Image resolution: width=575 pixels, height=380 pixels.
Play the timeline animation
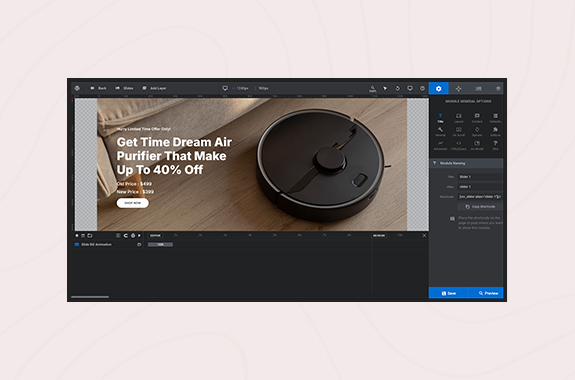[139, 235]
